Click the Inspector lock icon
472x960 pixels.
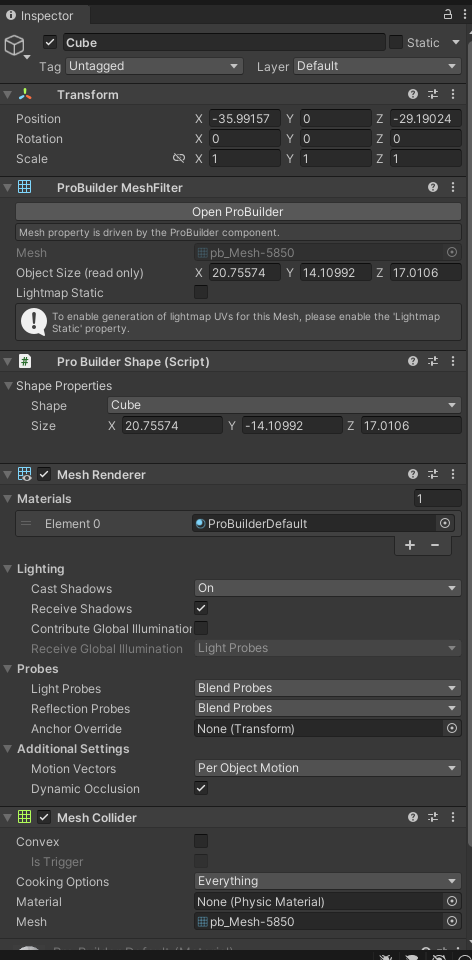448,15
